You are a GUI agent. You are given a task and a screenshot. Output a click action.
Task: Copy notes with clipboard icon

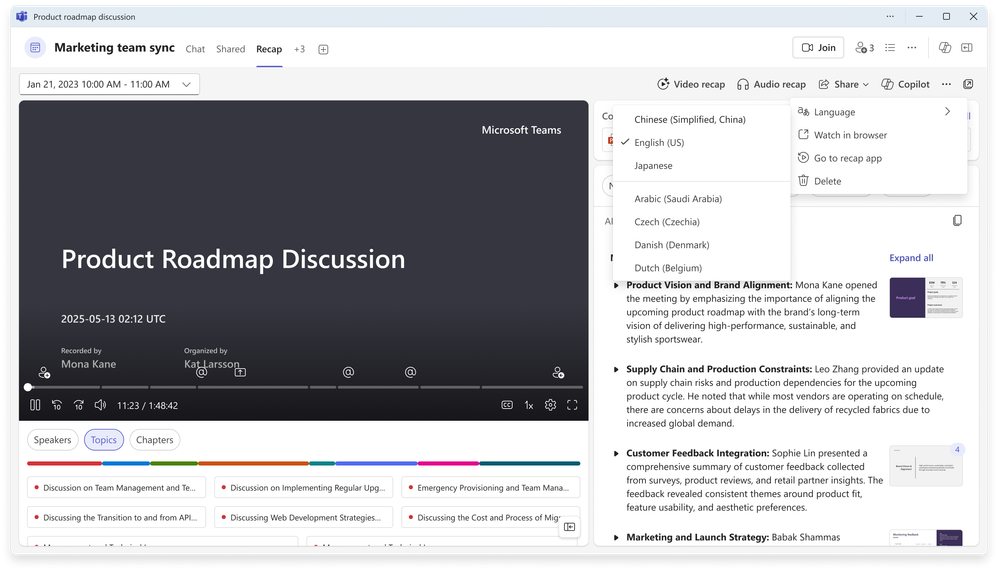point(957,221)
